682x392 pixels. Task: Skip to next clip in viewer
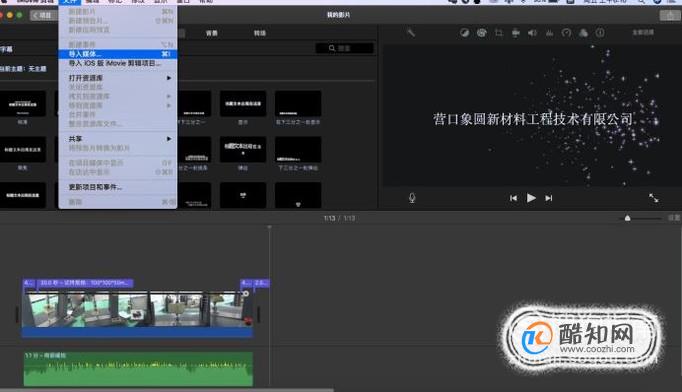tap(549, 198)
